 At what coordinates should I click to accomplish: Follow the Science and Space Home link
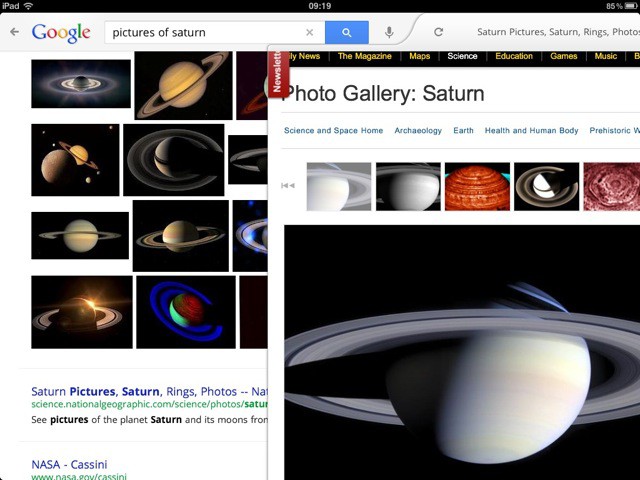[x=333, y=131]
